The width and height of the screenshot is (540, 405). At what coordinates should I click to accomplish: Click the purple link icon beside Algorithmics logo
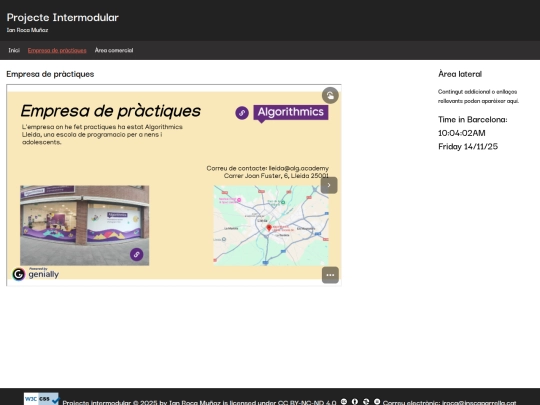pyautogui.click(x=242, y=113)
